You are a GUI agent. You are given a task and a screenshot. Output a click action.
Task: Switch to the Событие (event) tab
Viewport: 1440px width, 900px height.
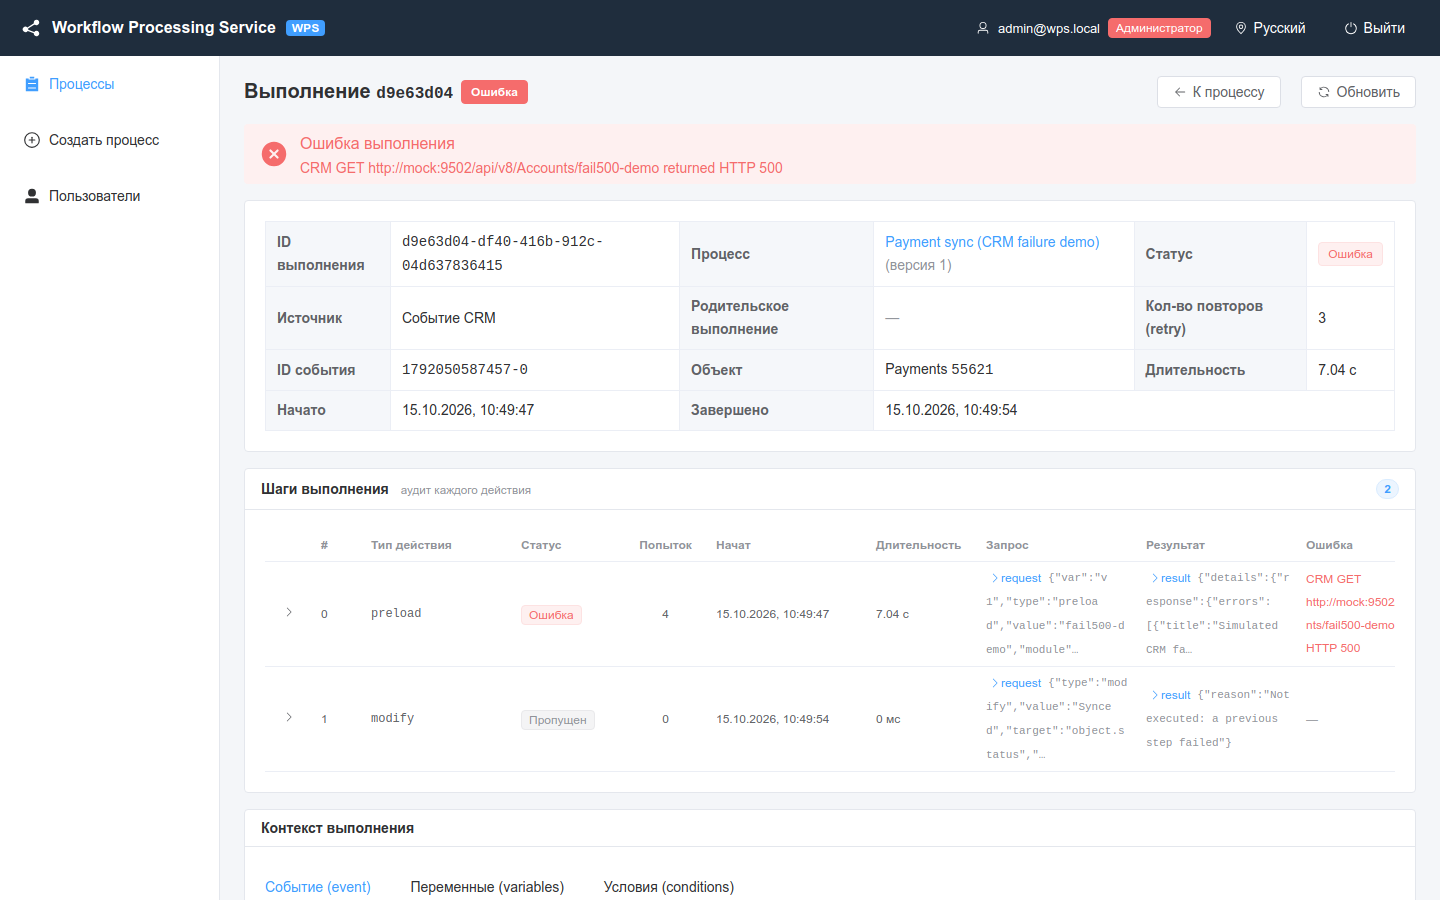pyautogui.click(x=318, y=887)
